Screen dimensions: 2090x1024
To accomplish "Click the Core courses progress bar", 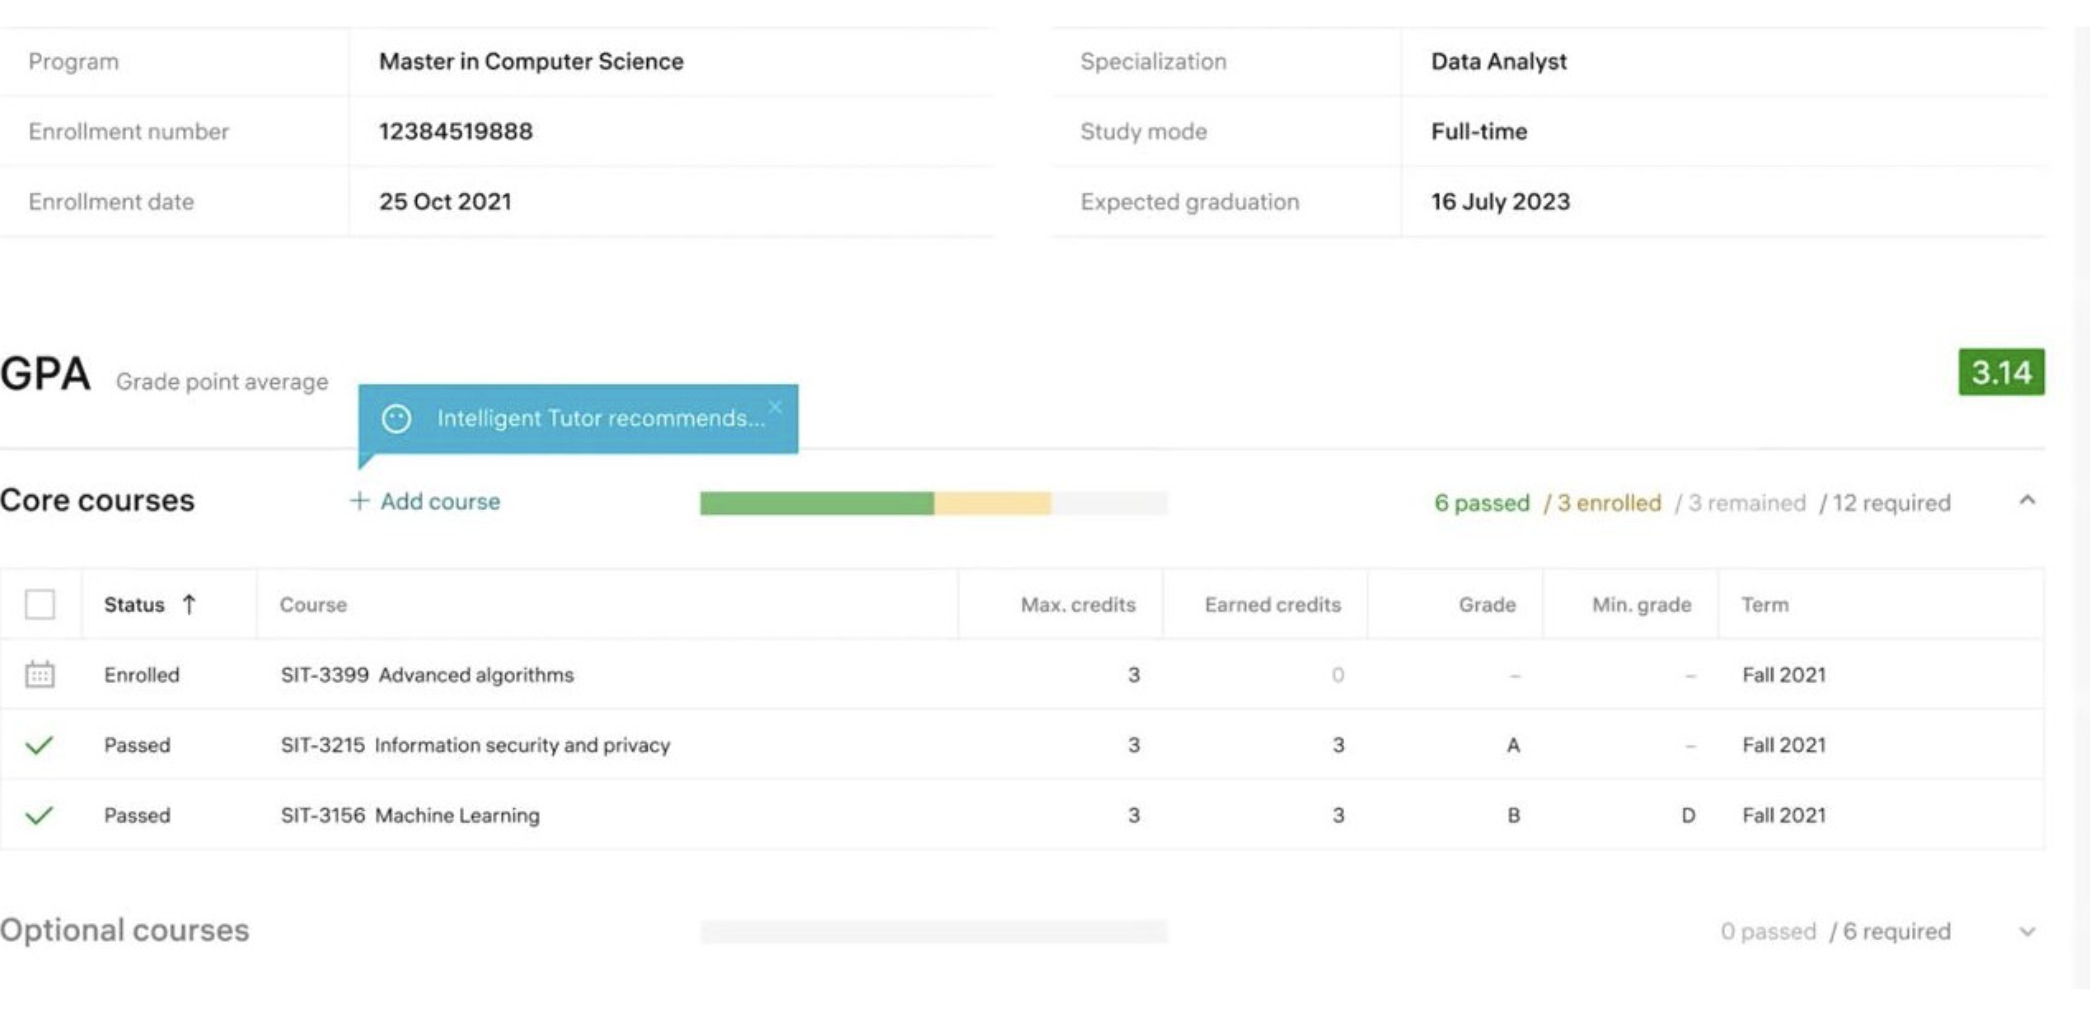I will 933,503.
